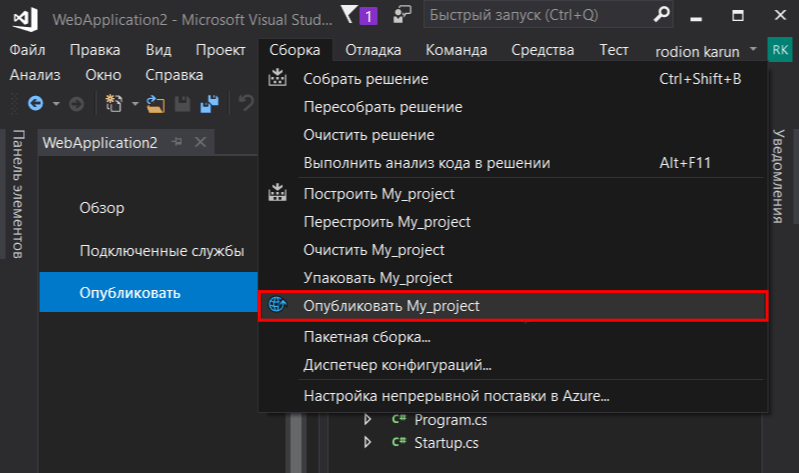Viewport: 799px width, 473px height.
Task: Expand the Program.cs tree node
Action: point(367,419)
